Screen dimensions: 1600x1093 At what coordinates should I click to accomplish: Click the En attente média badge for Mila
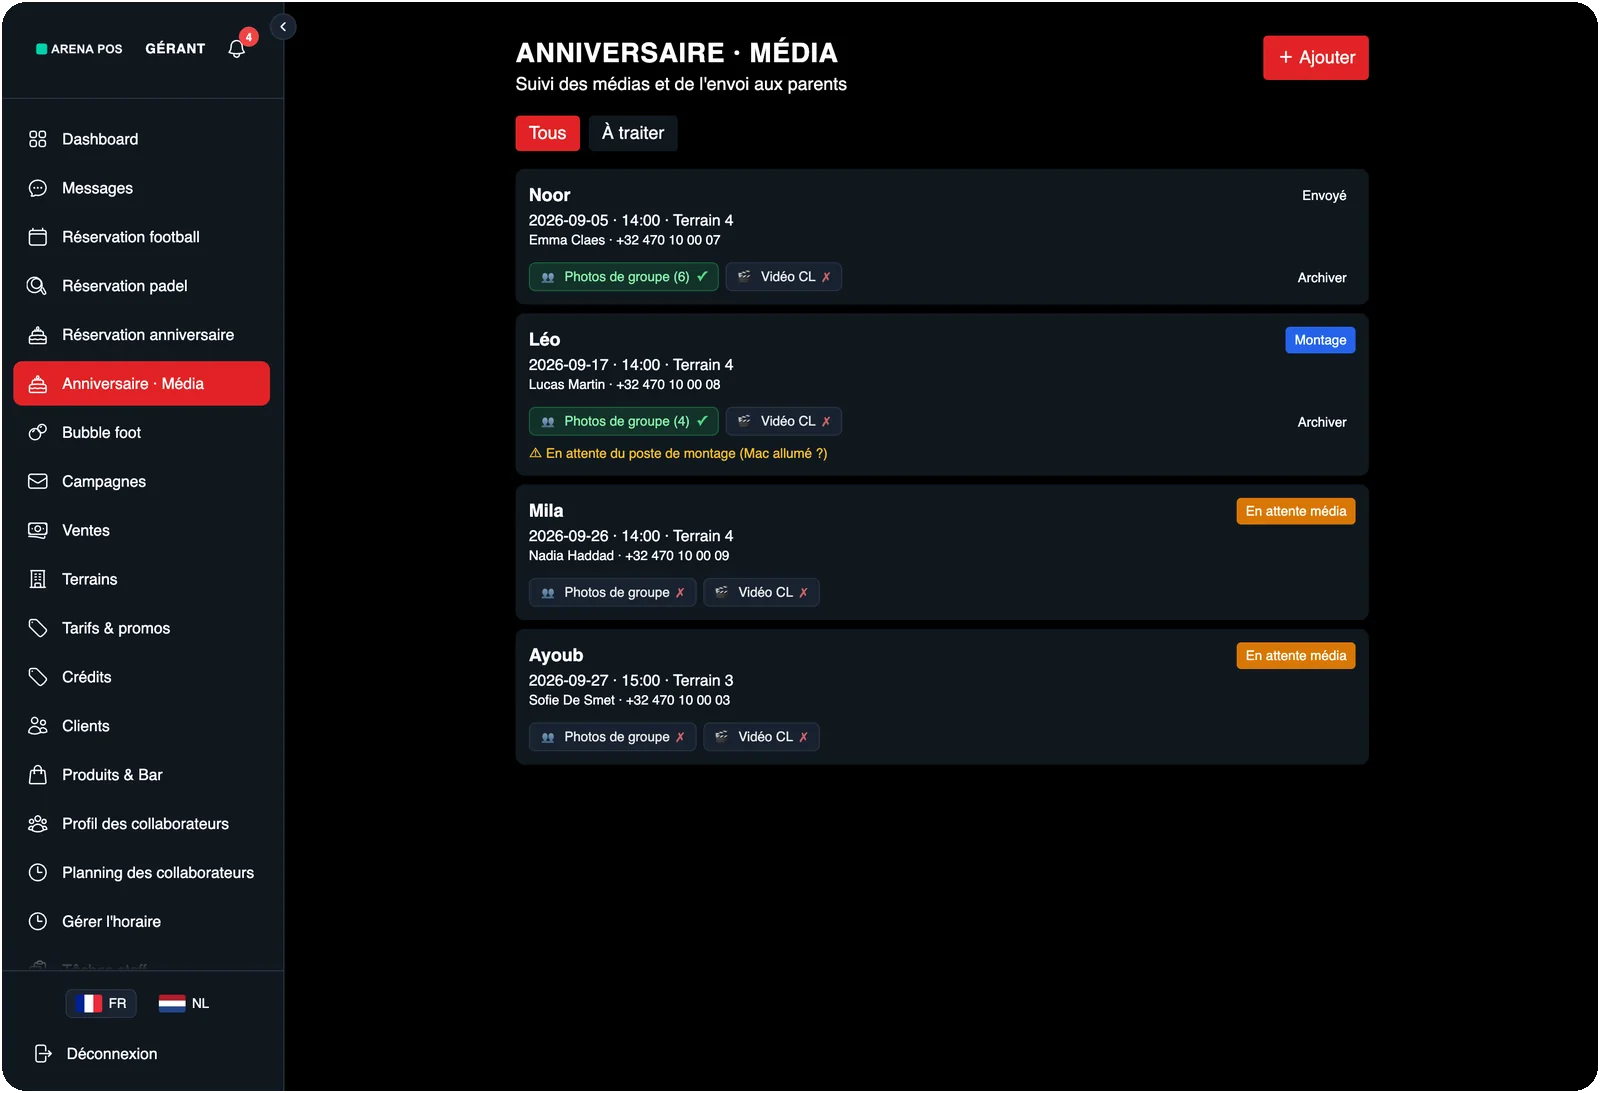pos(1296,511)
